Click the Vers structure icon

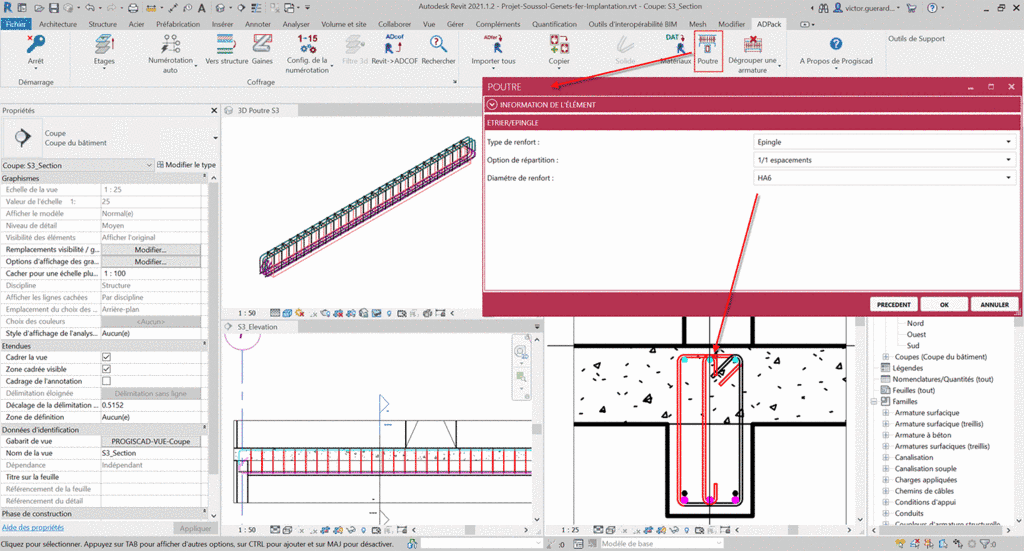226,44
